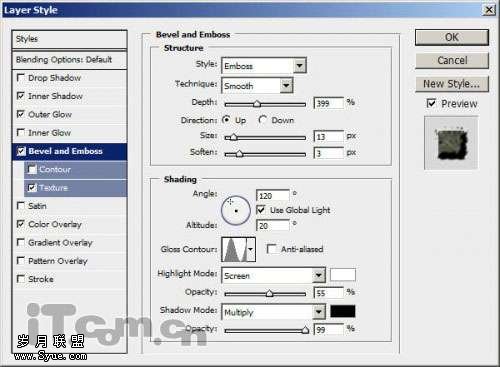Select Blending Options: Default
500x367 pixels.
tap(69, 60)
